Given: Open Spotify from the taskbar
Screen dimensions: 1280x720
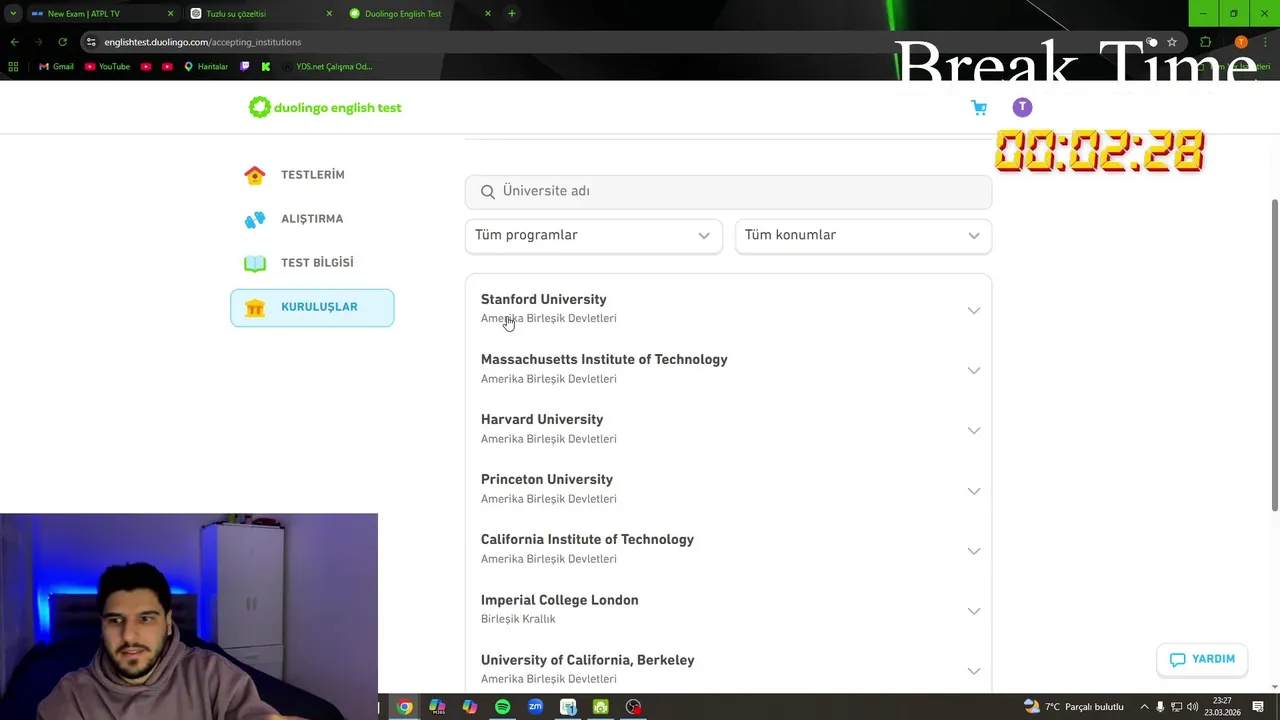Looking at the screenshot, I should [x=503, y=707].
